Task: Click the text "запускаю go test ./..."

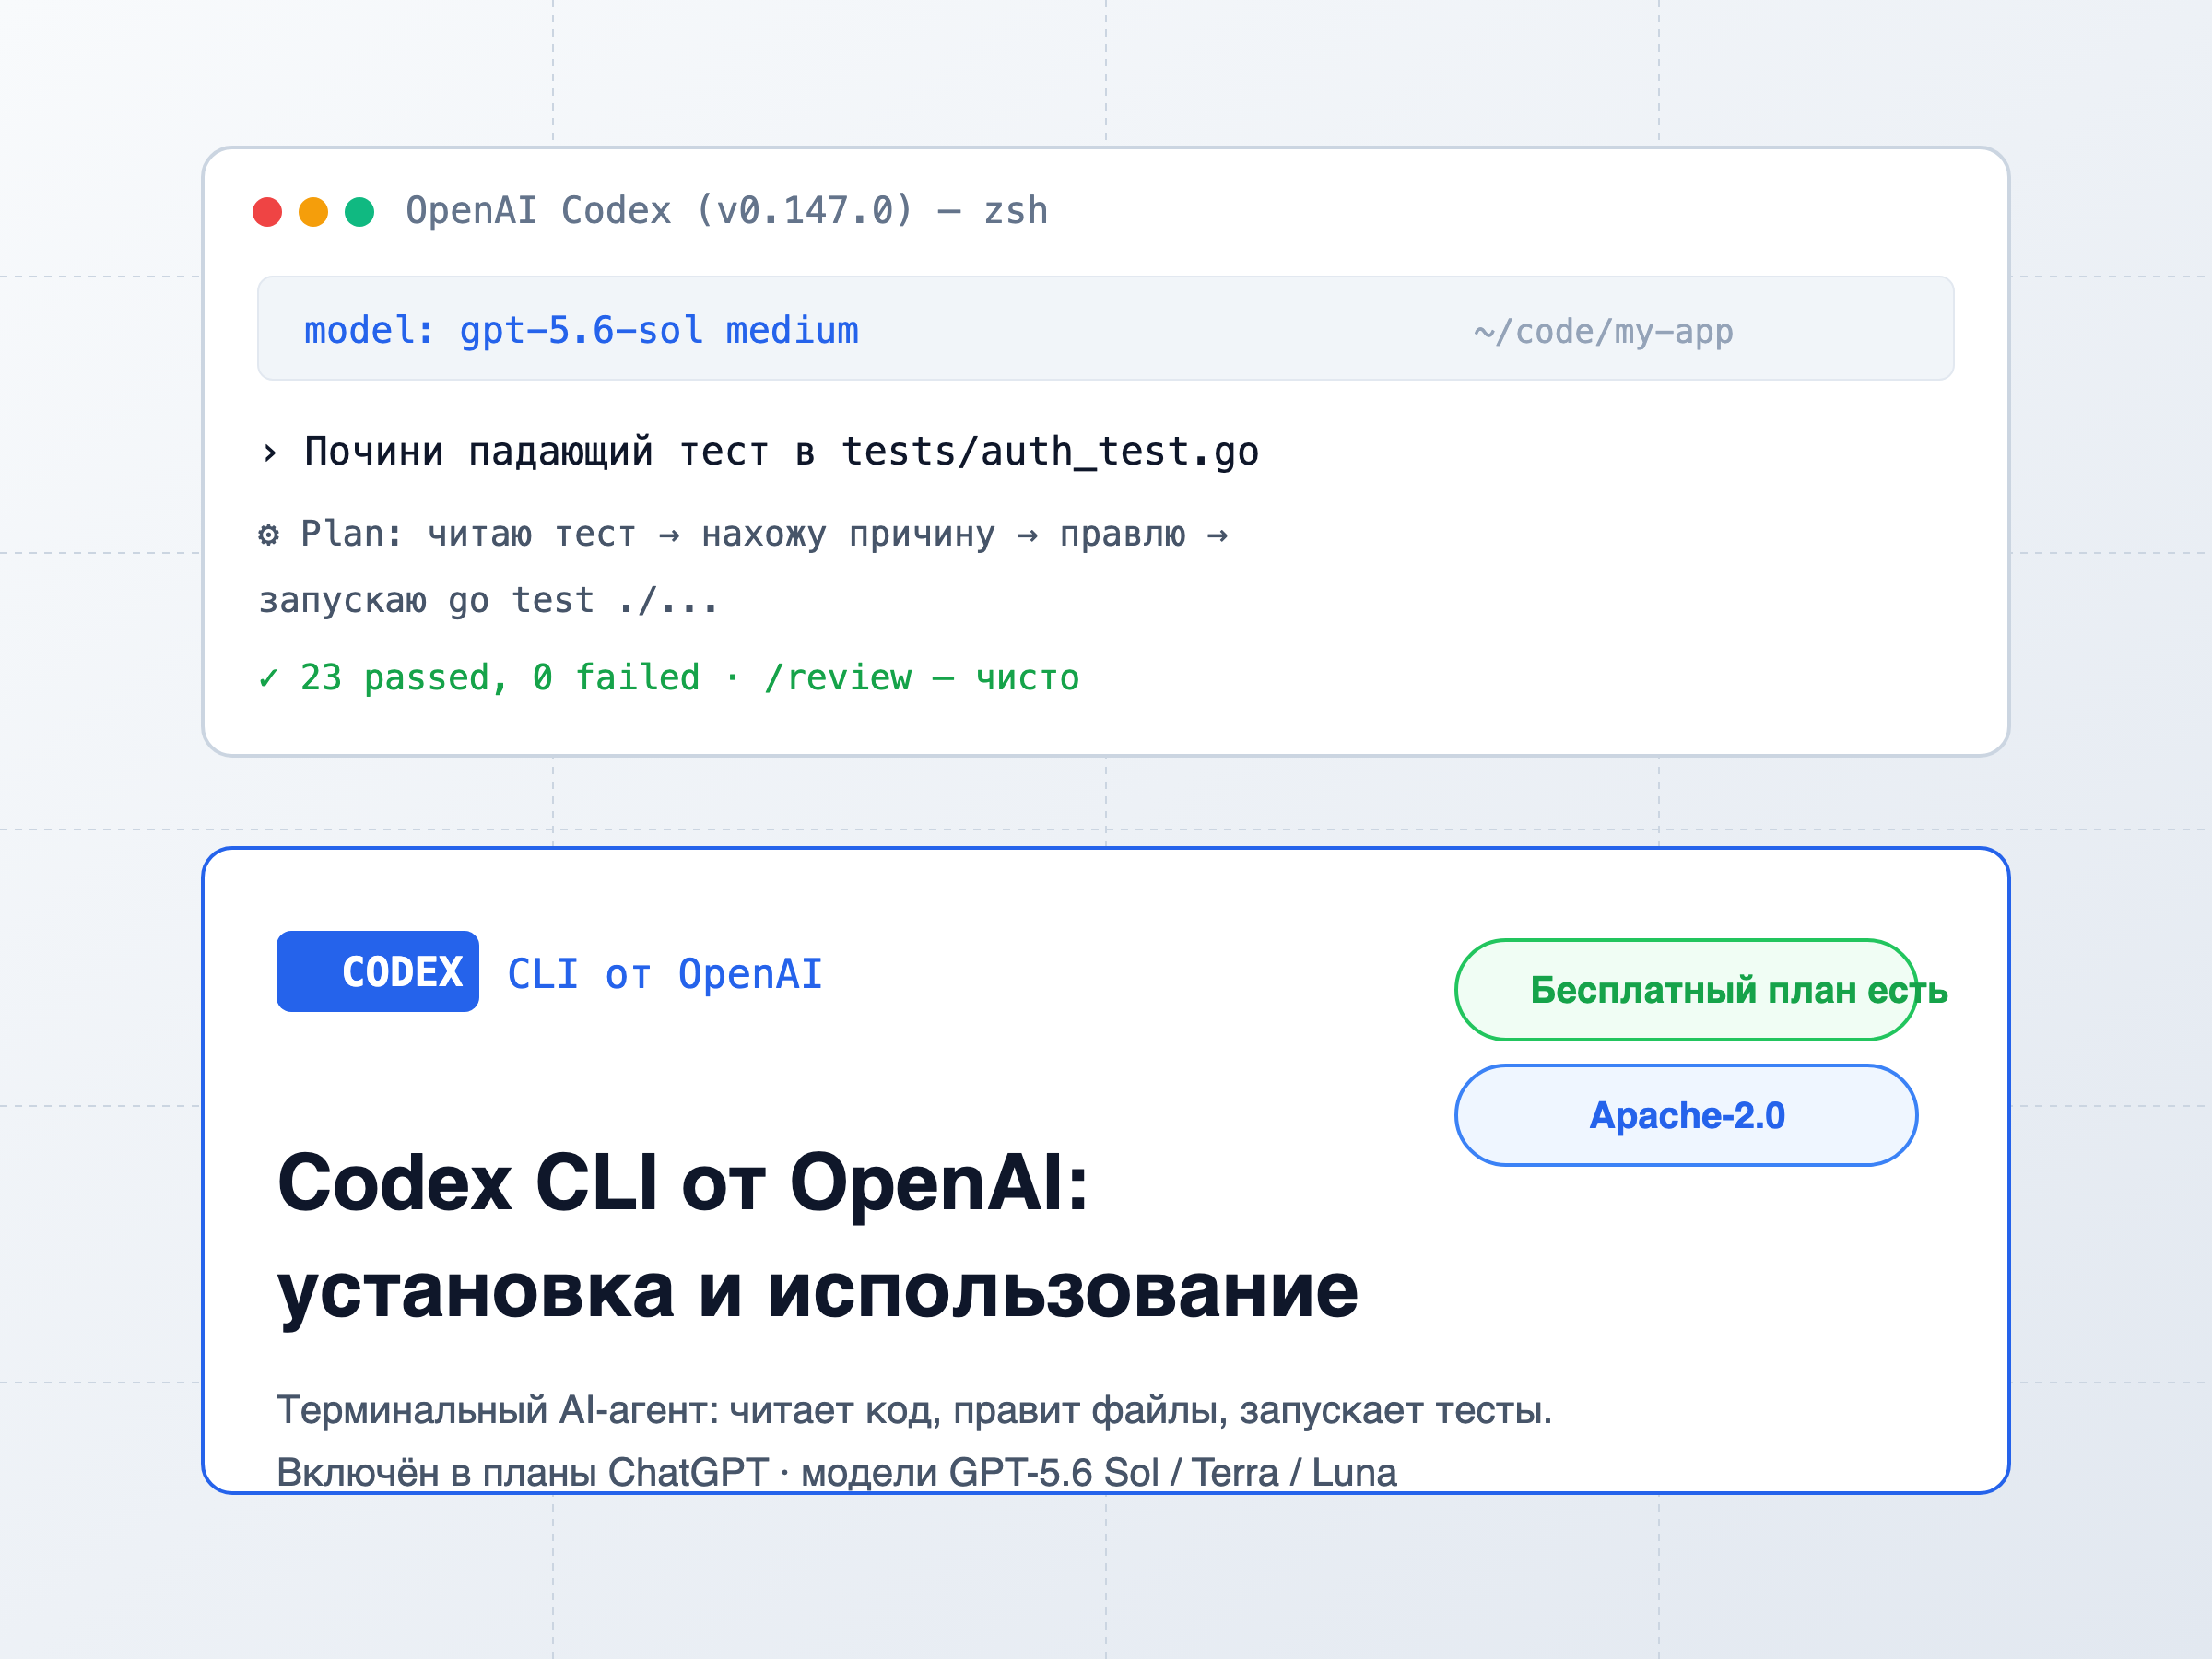Action: click(x=489, y=600)
